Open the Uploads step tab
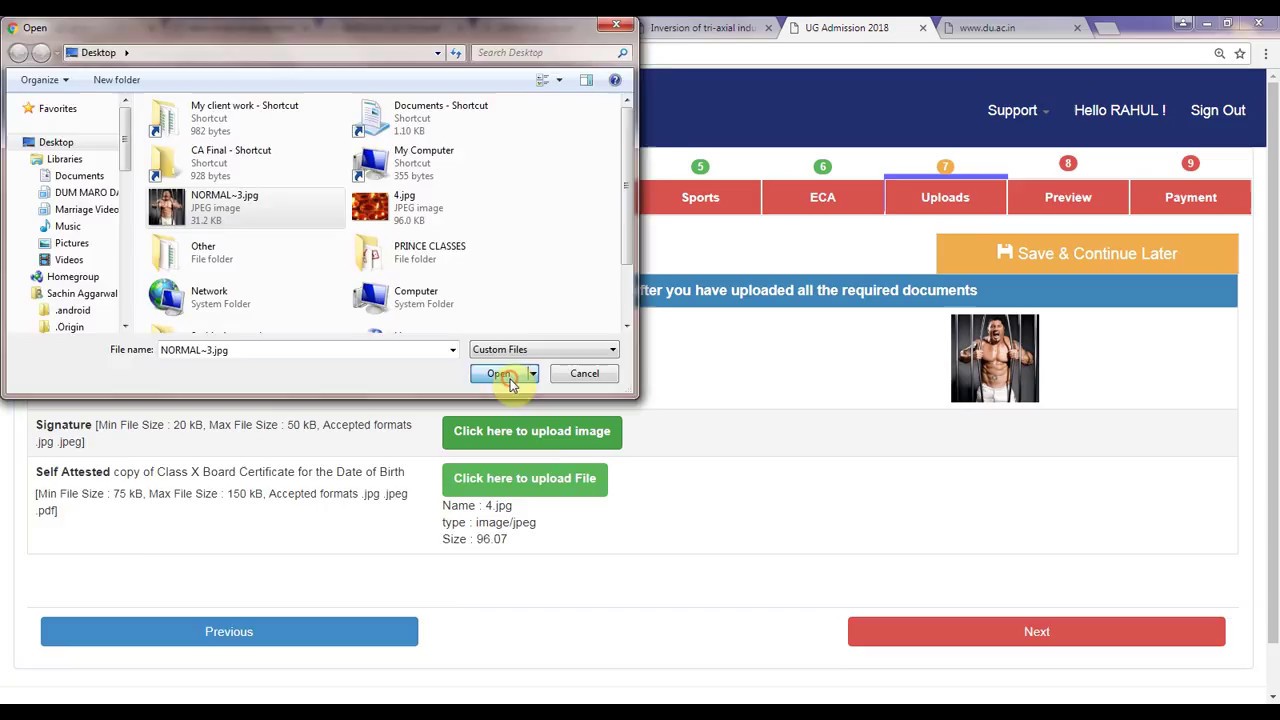Screen dimensions: 1280x720 (x=945, y=198)
